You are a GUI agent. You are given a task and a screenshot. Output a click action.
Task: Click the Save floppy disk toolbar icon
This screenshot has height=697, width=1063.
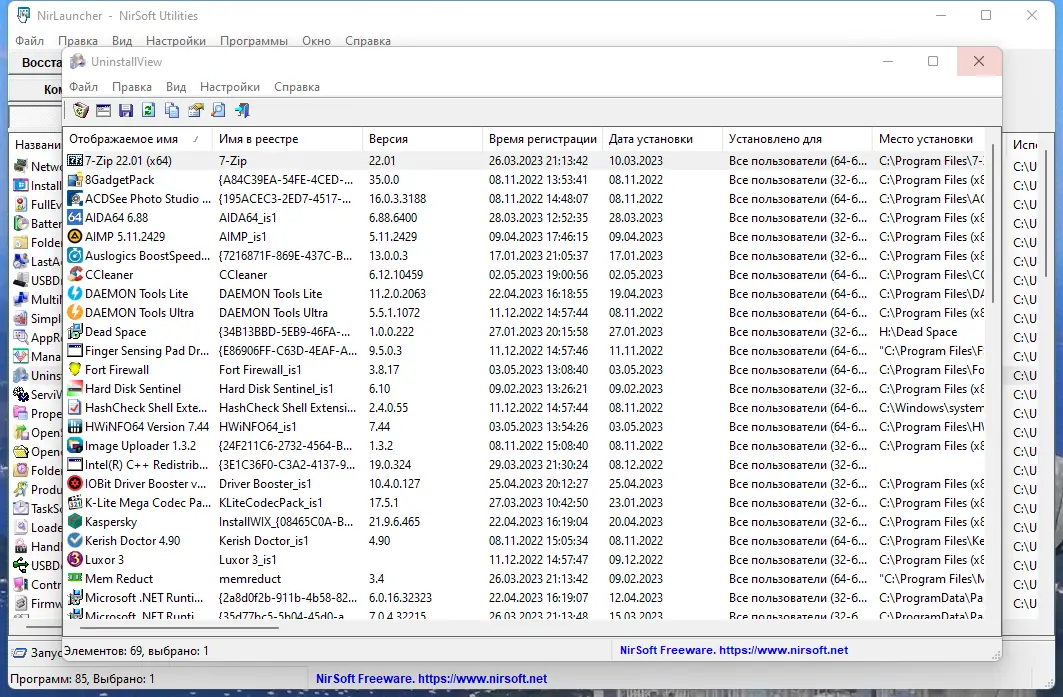pos(126,110)
